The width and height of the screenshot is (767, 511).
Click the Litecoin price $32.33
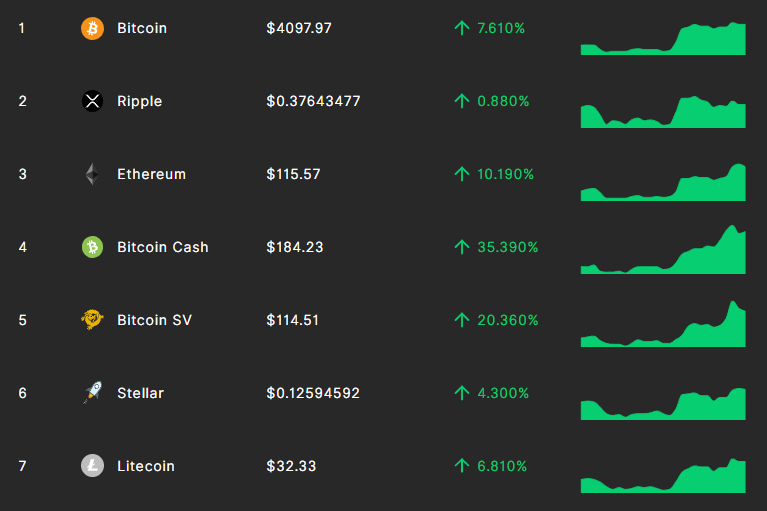tap(291, 466)
